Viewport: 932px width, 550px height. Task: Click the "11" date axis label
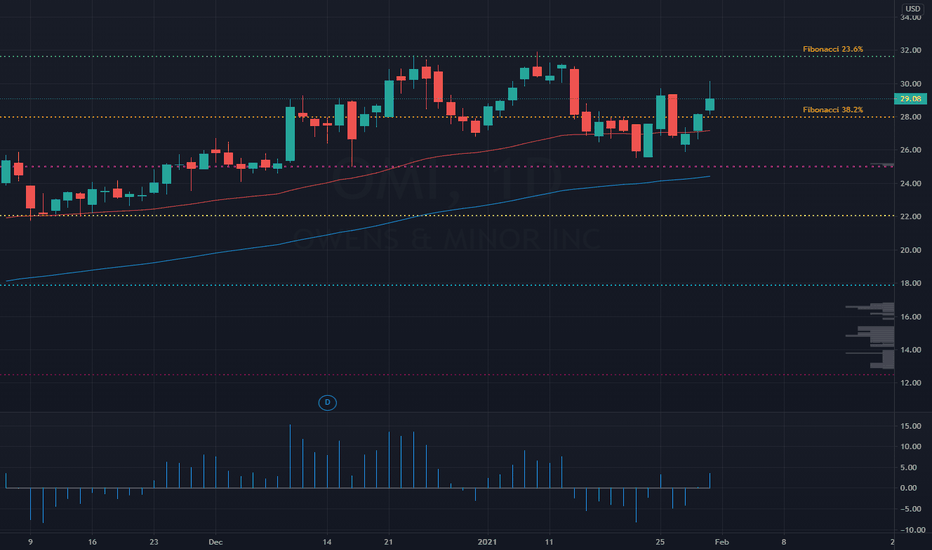(x=549, y=542)
